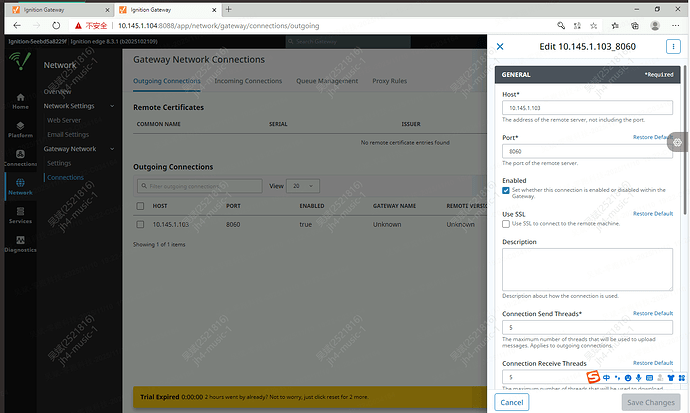Viewport: 690px width, 413px height.
Task: Add page to favorites with star icon
Action: pyautogui.click(x=594, y=26)
